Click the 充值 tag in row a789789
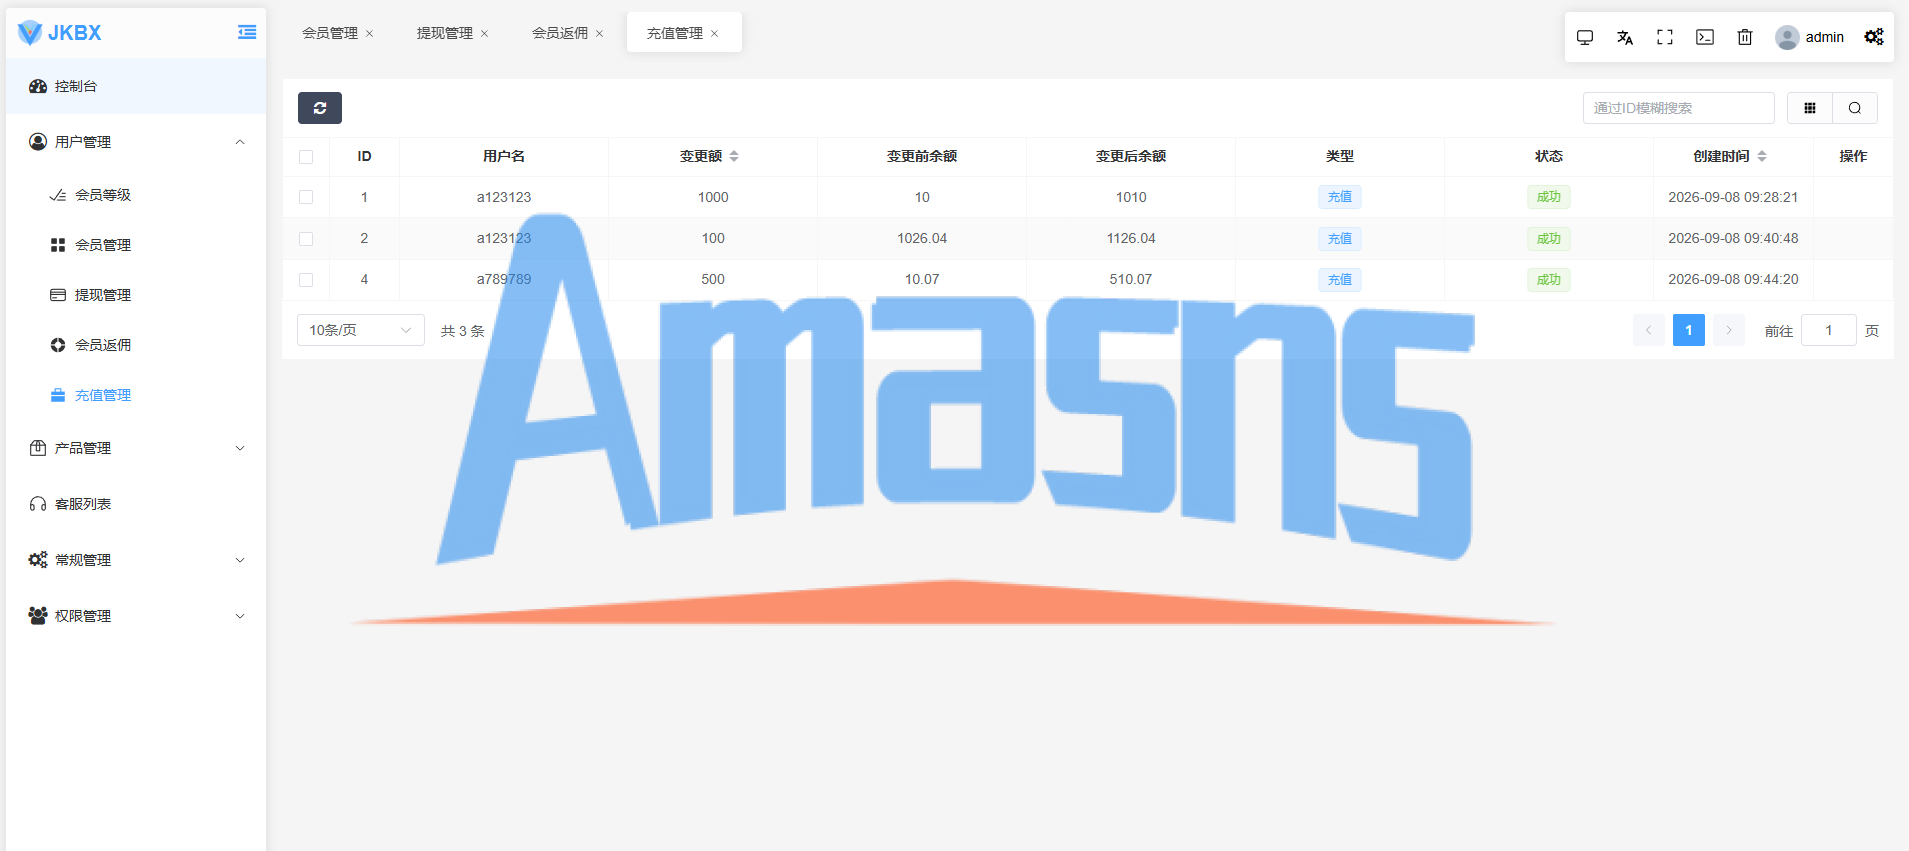This screenshot has height=851, width=1909. tap(1340, 280)
